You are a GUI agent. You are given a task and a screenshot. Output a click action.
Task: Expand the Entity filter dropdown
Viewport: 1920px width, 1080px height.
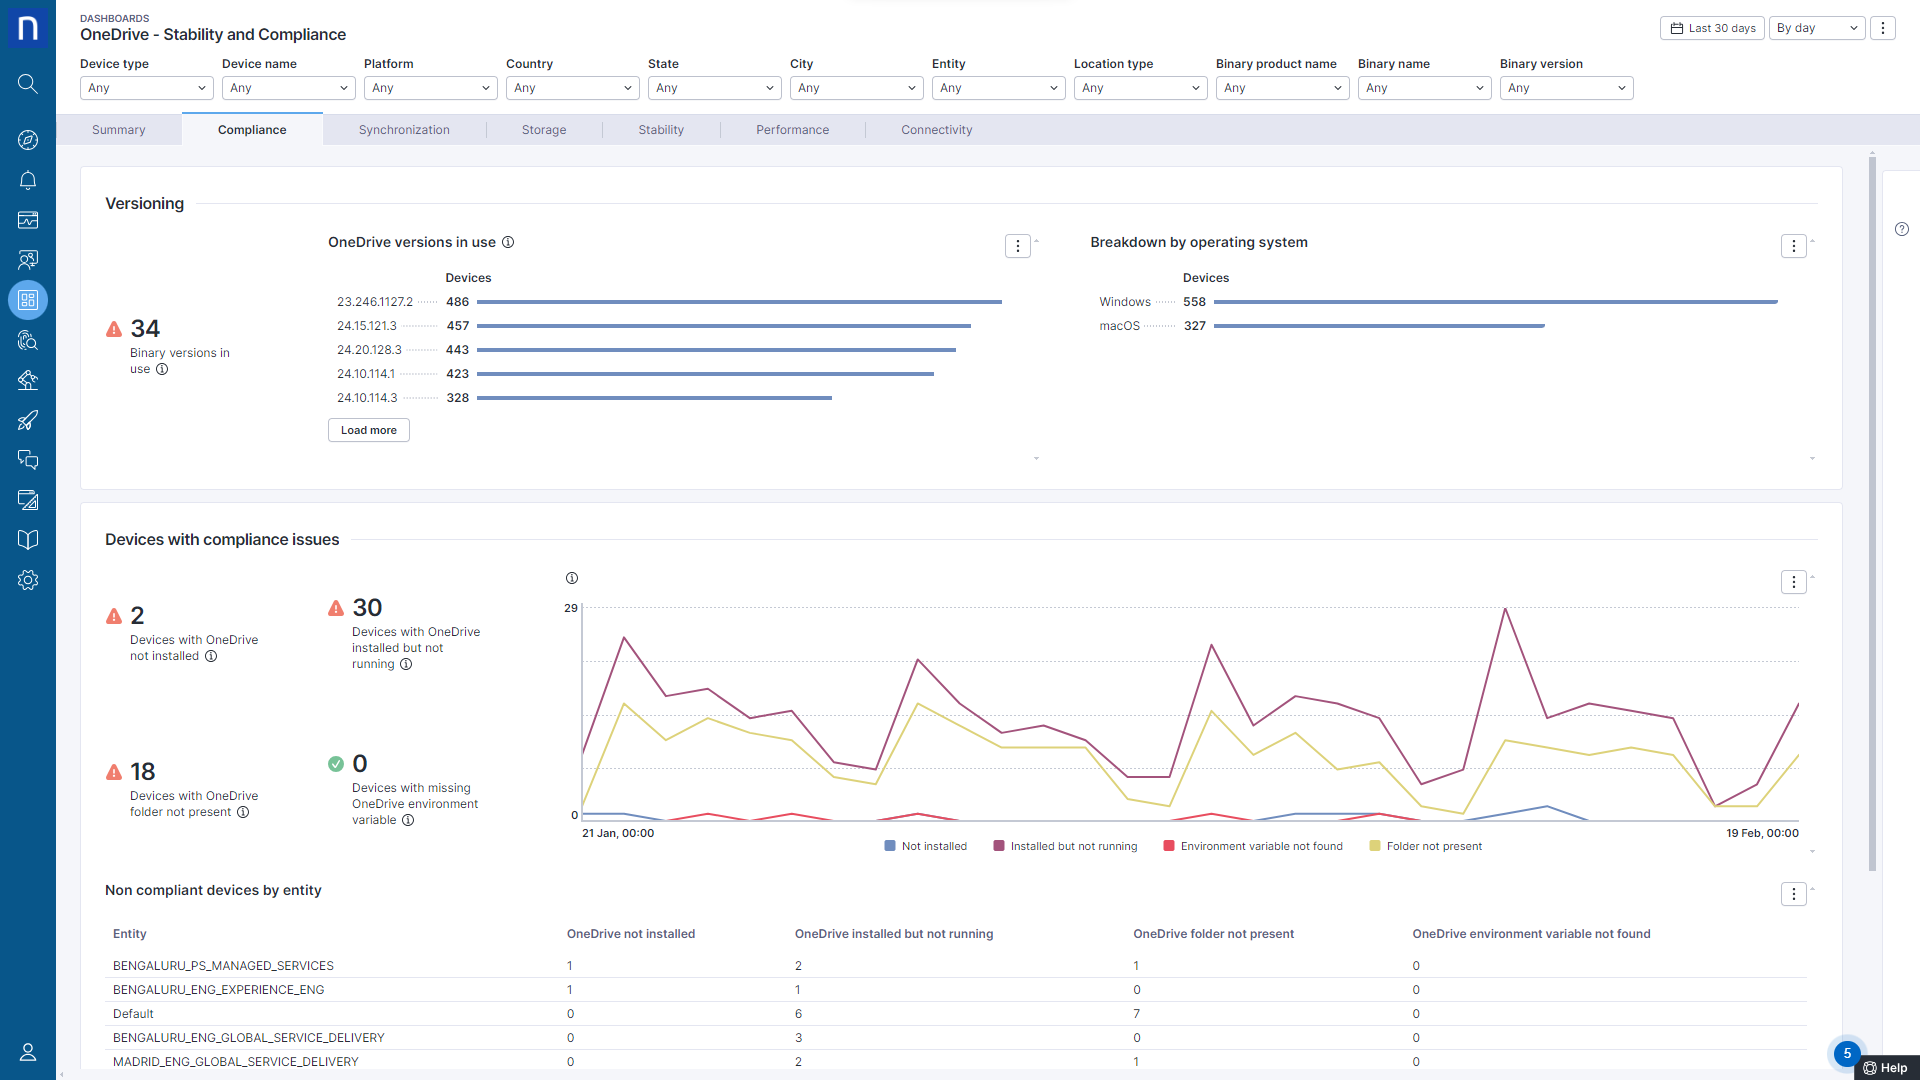coord(999,88)
